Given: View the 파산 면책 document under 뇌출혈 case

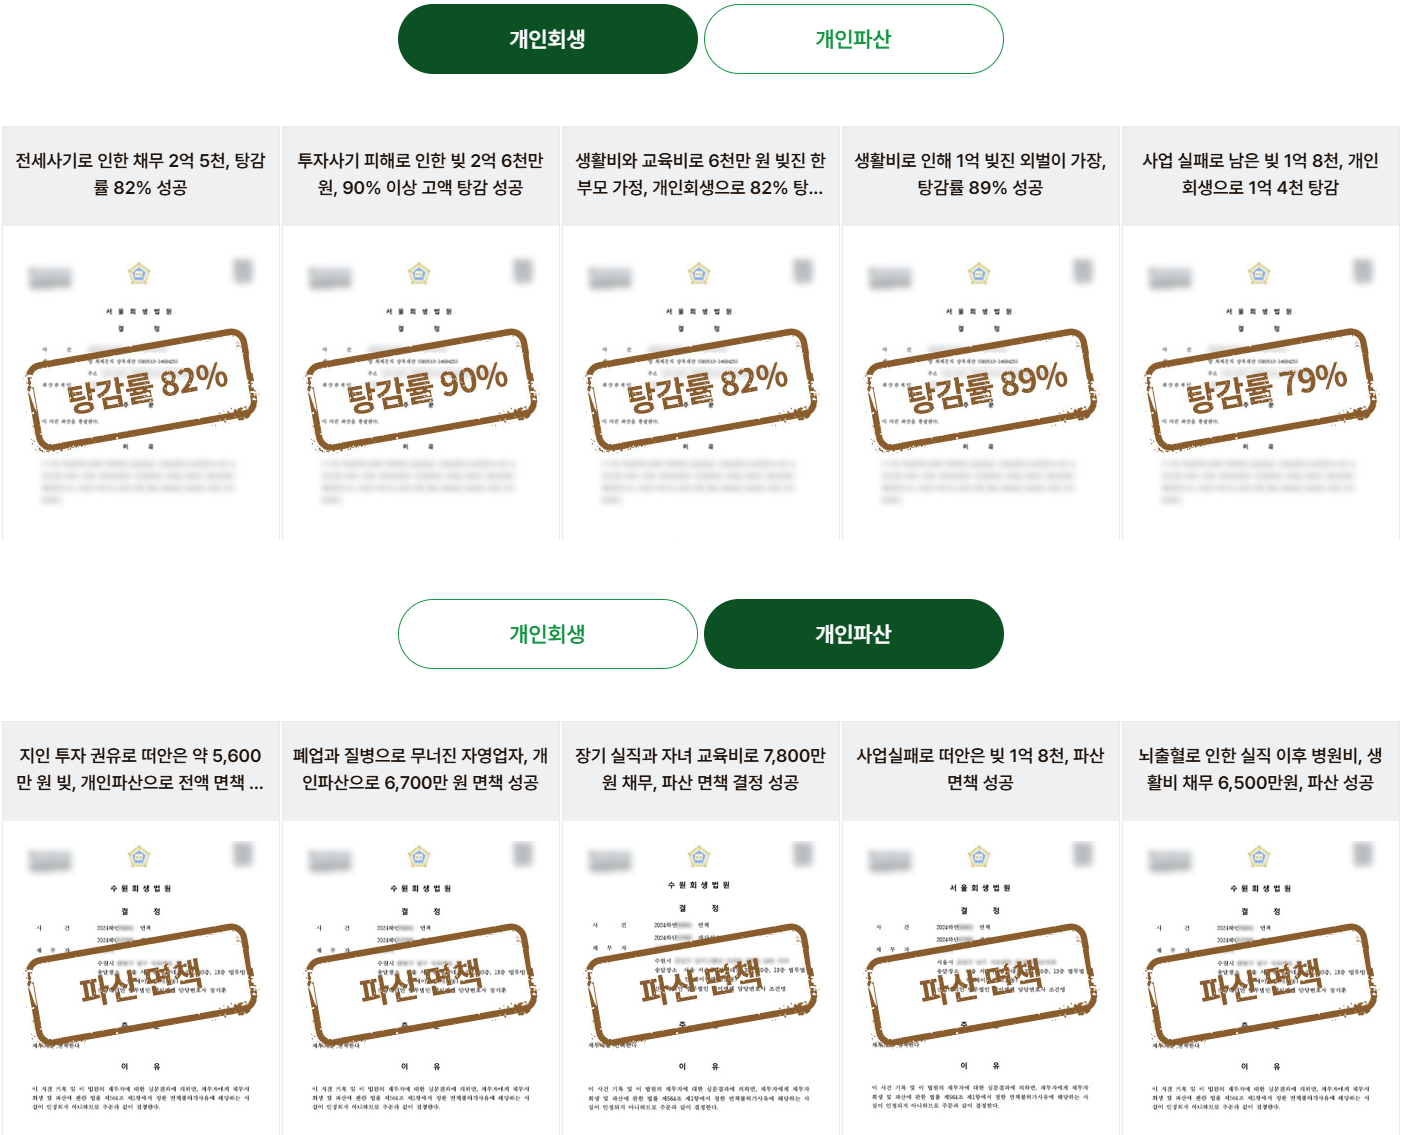Looking at the screenshot, I should tap(1261, 978).
